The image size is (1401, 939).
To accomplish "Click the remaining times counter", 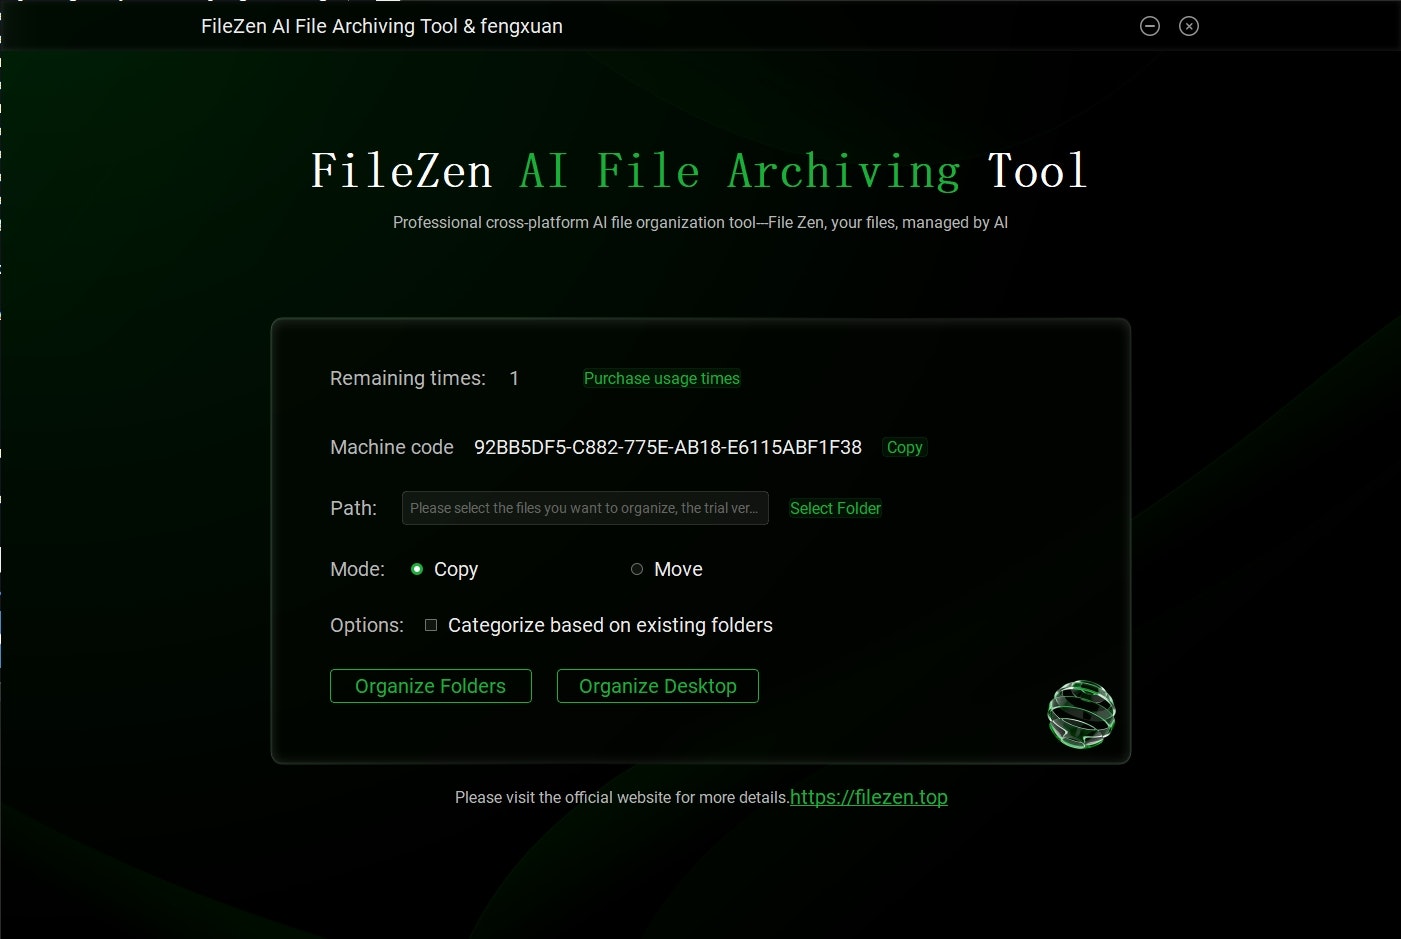I will [514, 378].
